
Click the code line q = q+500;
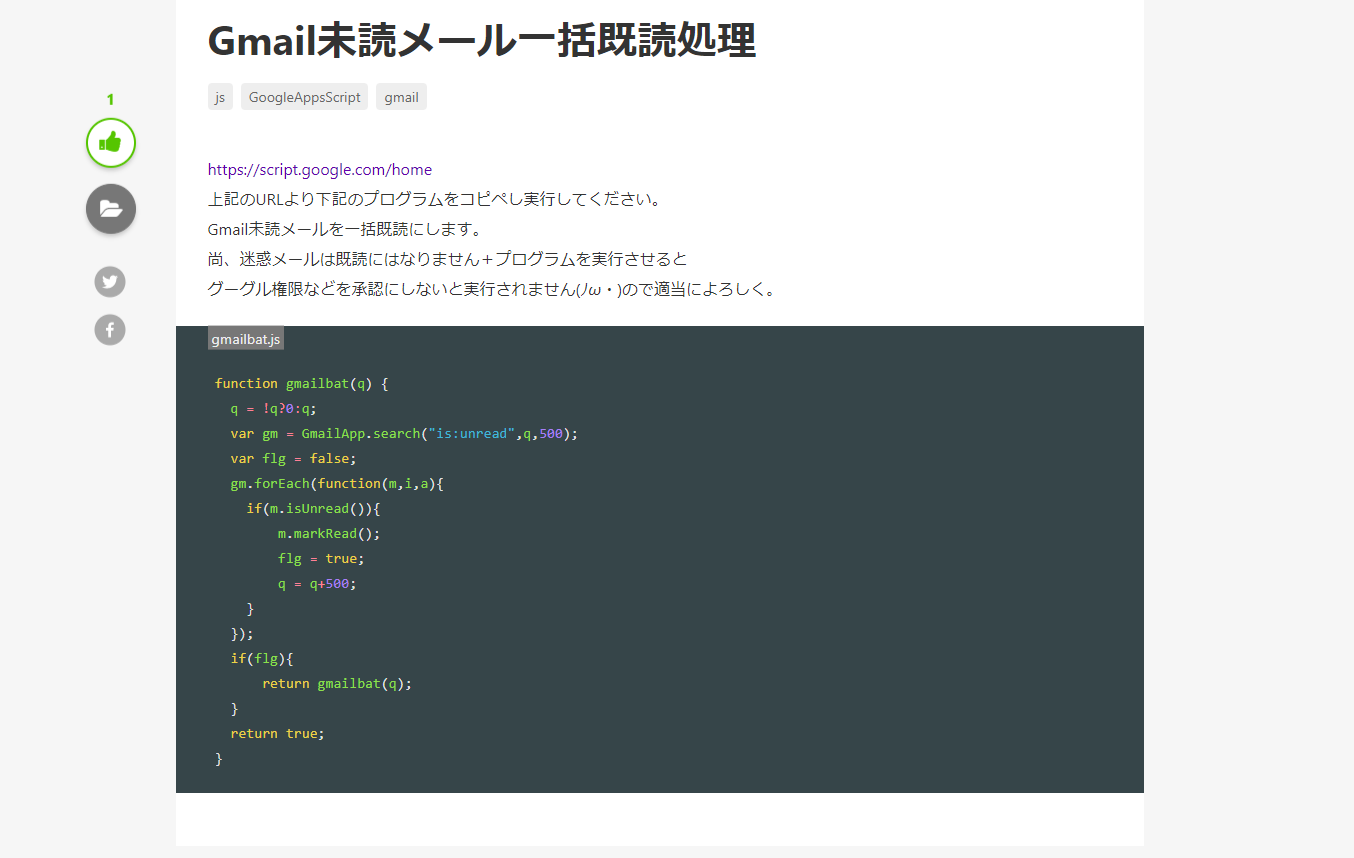click(317, 584)
